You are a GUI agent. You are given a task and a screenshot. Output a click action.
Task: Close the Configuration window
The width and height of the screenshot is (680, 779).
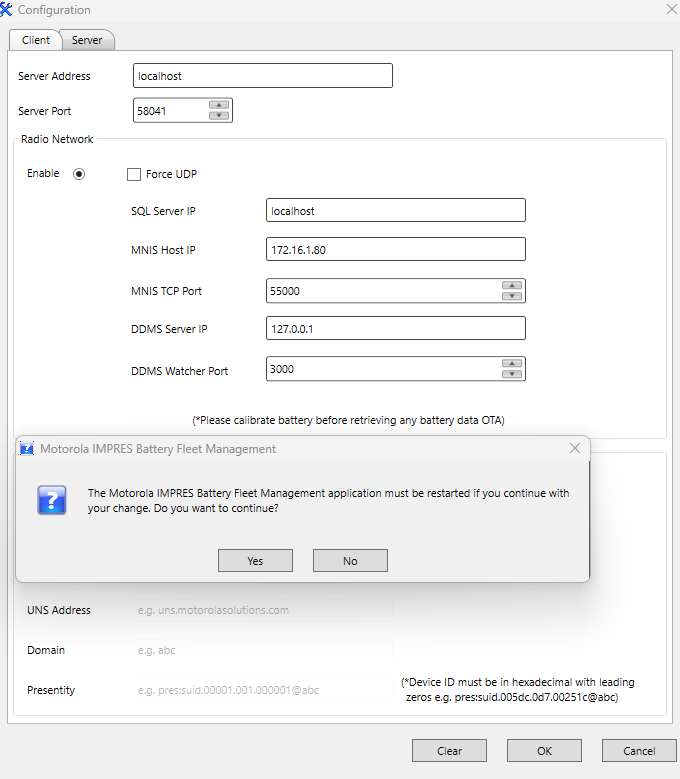(672, 9)
